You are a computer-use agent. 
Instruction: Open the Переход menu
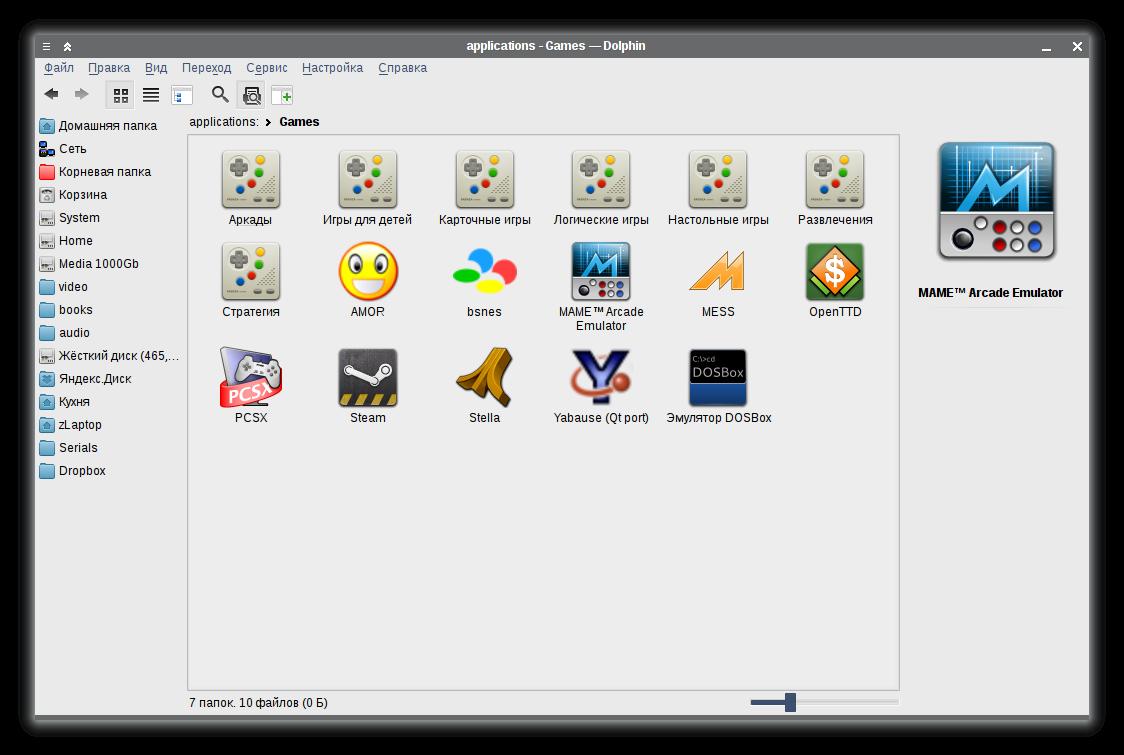point(206,67)
